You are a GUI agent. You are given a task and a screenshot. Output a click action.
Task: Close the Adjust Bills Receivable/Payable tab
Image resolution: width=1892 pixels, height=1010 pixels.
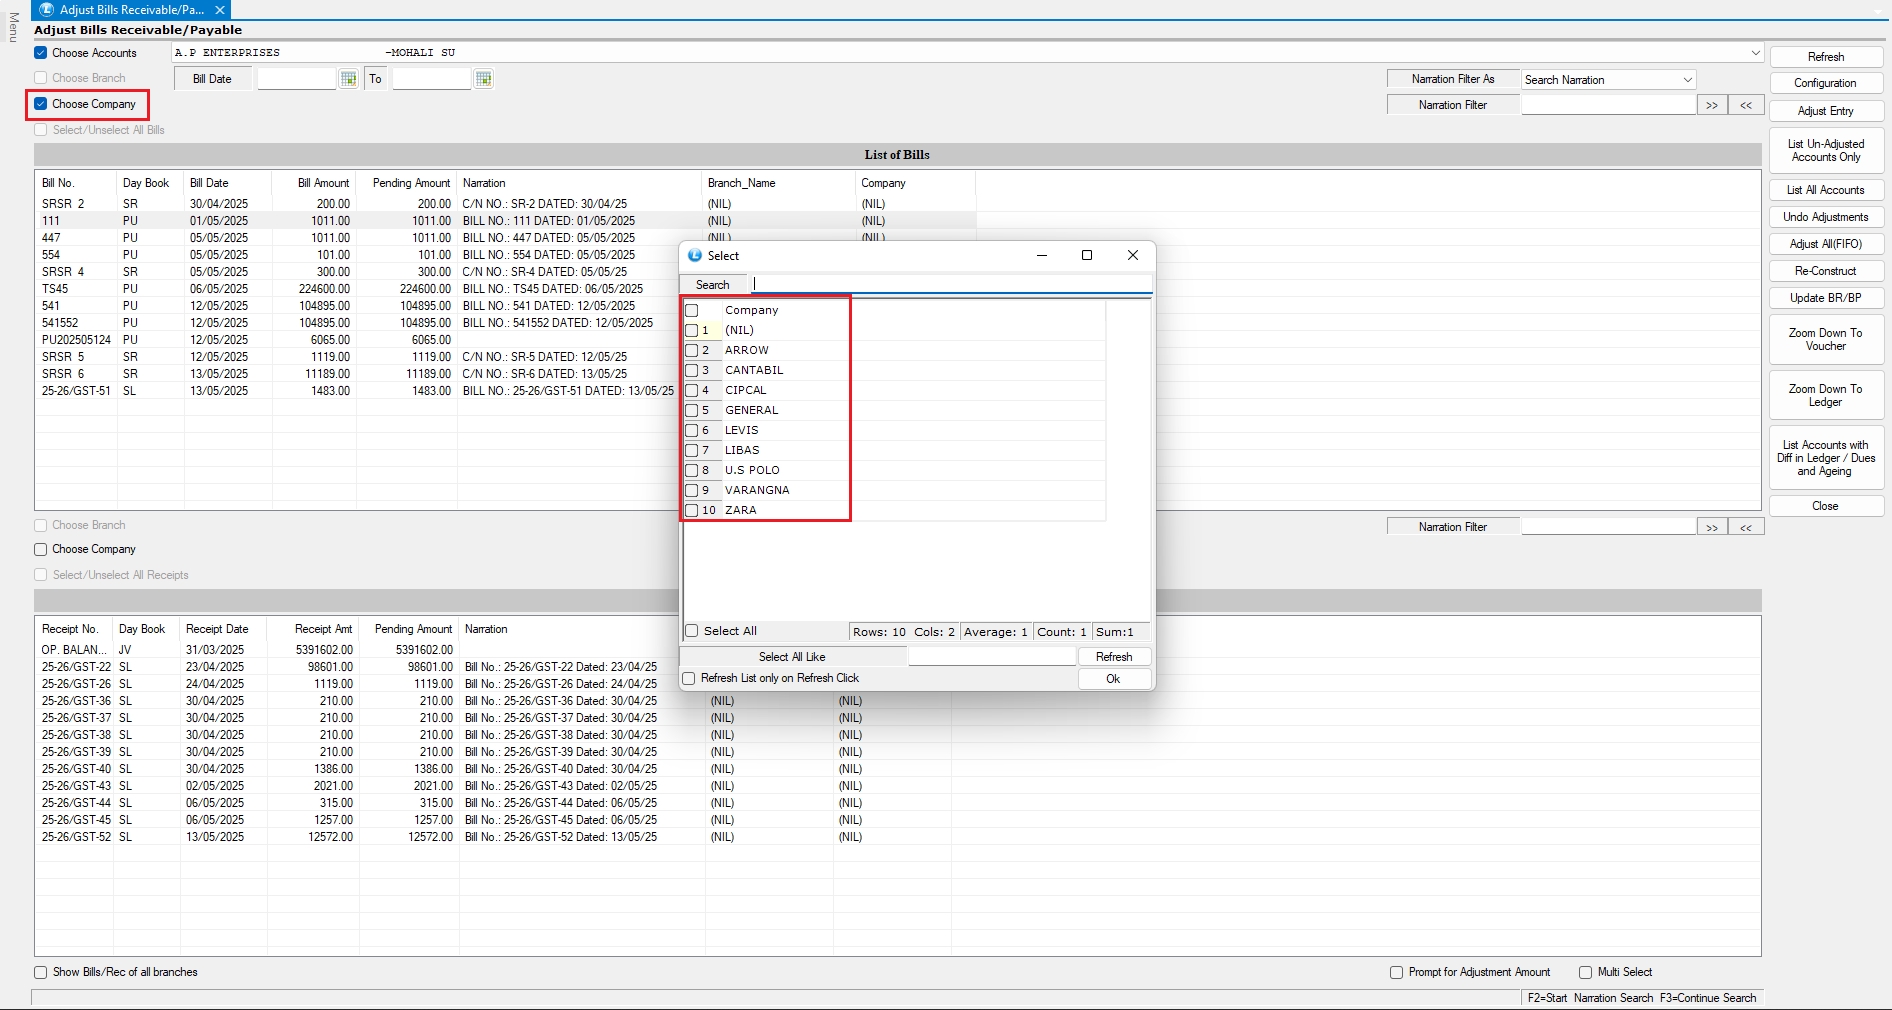point(220,10)
